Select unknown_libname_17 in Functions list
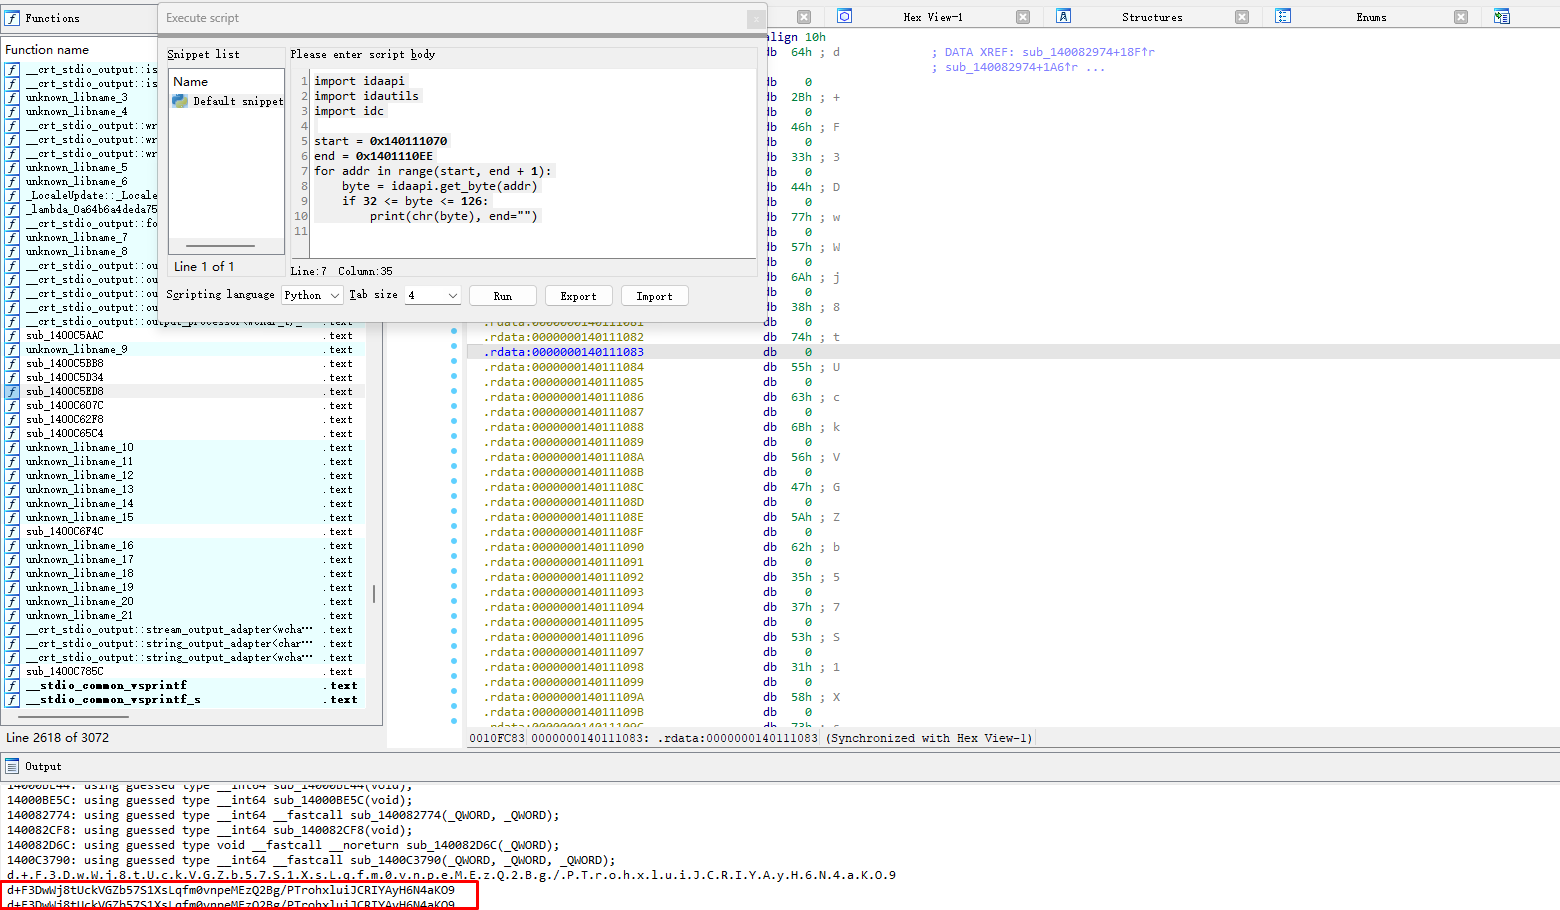 pos(80,560)
